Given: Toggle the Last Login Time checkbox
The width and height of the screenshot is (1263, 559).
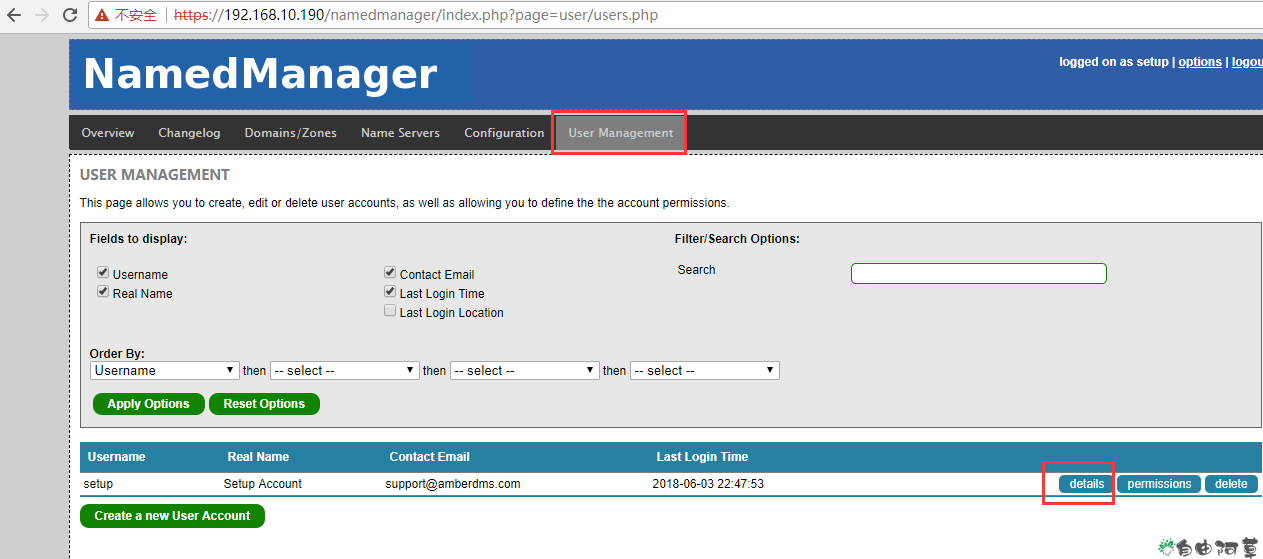Looking at the screenshot, I should (x=390, y=292).
